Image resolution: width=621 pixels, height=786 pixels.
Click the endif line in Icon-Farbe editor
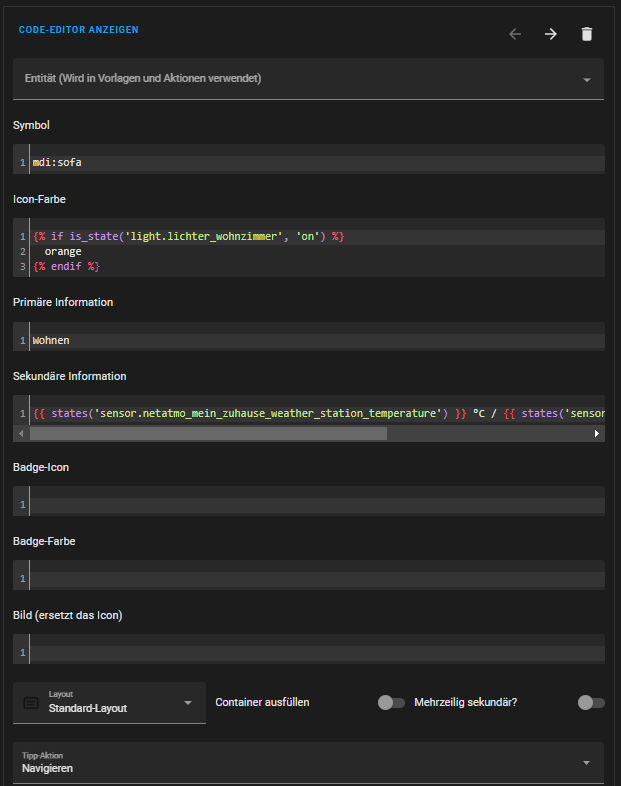pyautogui.click(x=67, y=267)
